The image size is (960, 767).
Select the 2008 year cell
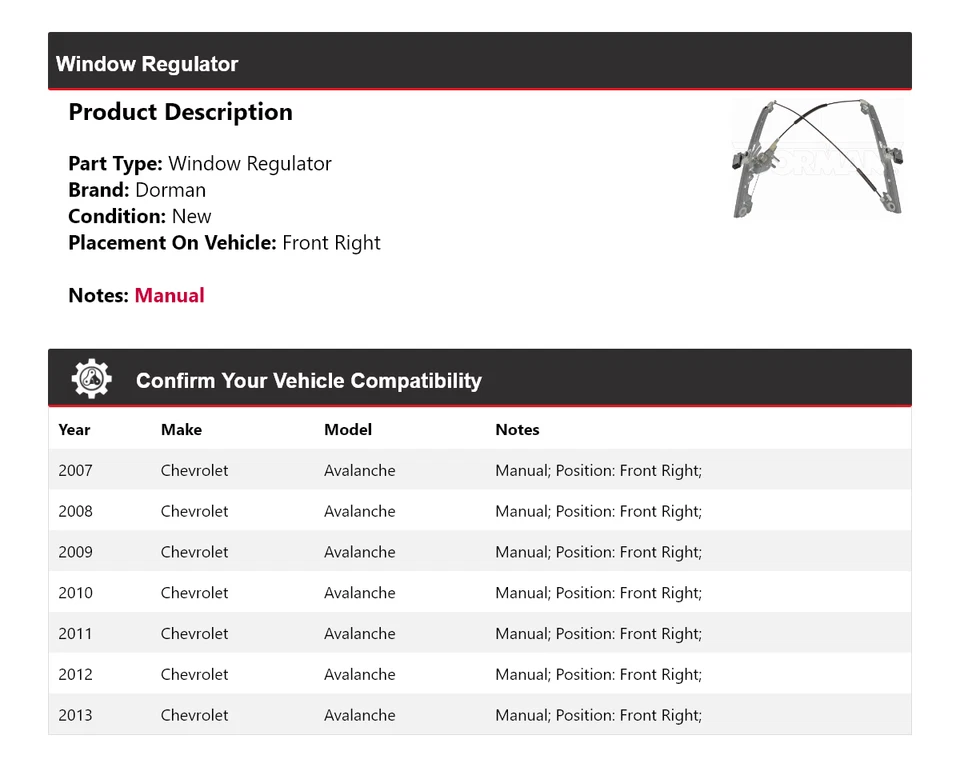coord(75,512)
